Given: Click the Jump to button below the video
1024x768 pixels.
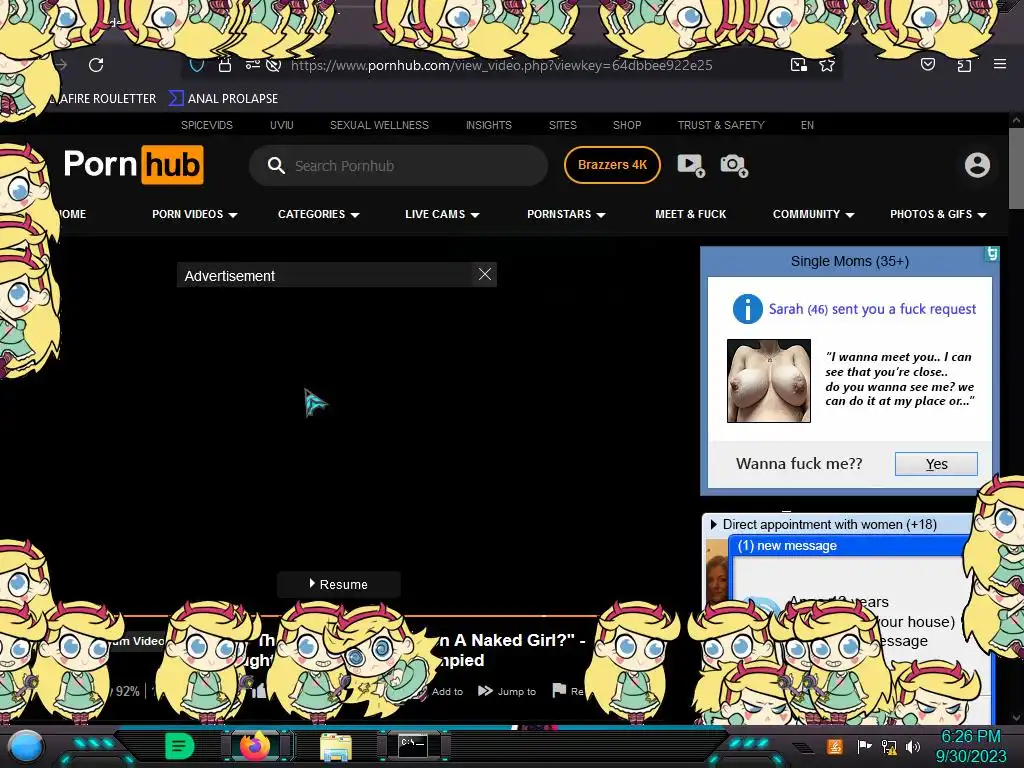Looking at the screenshot, I should click(507, 691).
